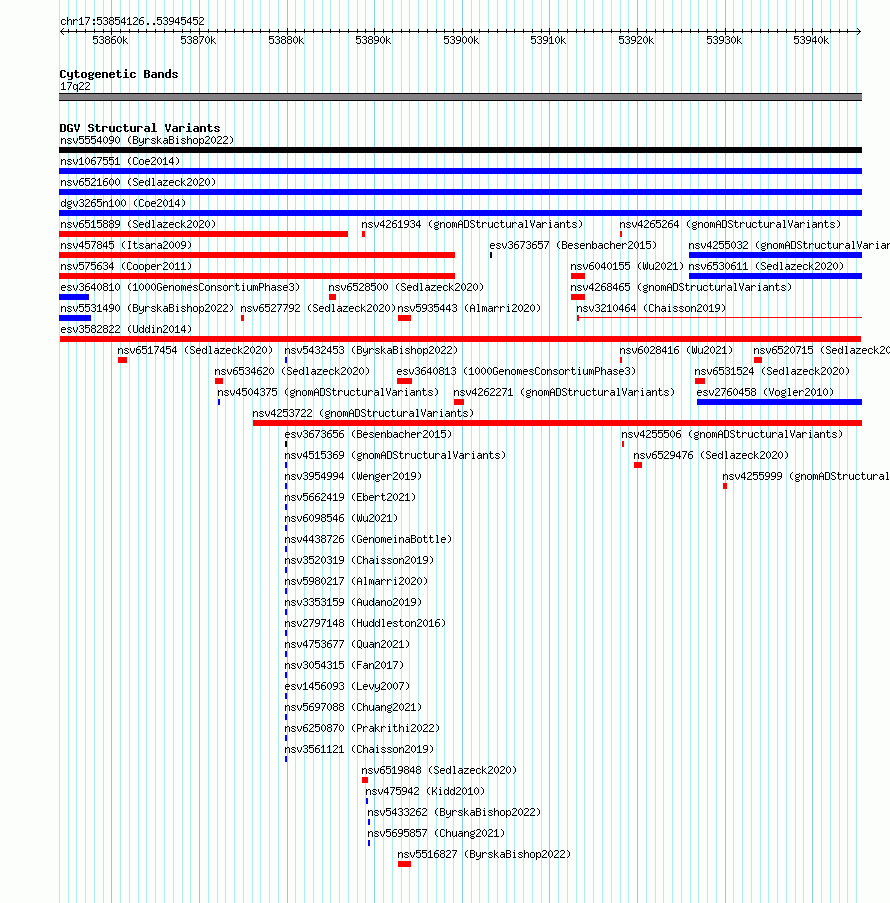Click nsv6515889 (Sedlazeck2020) label
This screenshot has height=903, width=890.
click(x=138, y=224)
